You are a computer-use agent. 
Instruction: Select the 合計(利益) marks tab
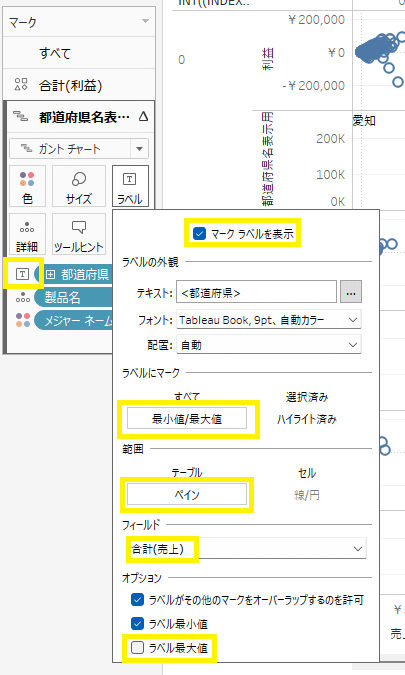(79, 85)
